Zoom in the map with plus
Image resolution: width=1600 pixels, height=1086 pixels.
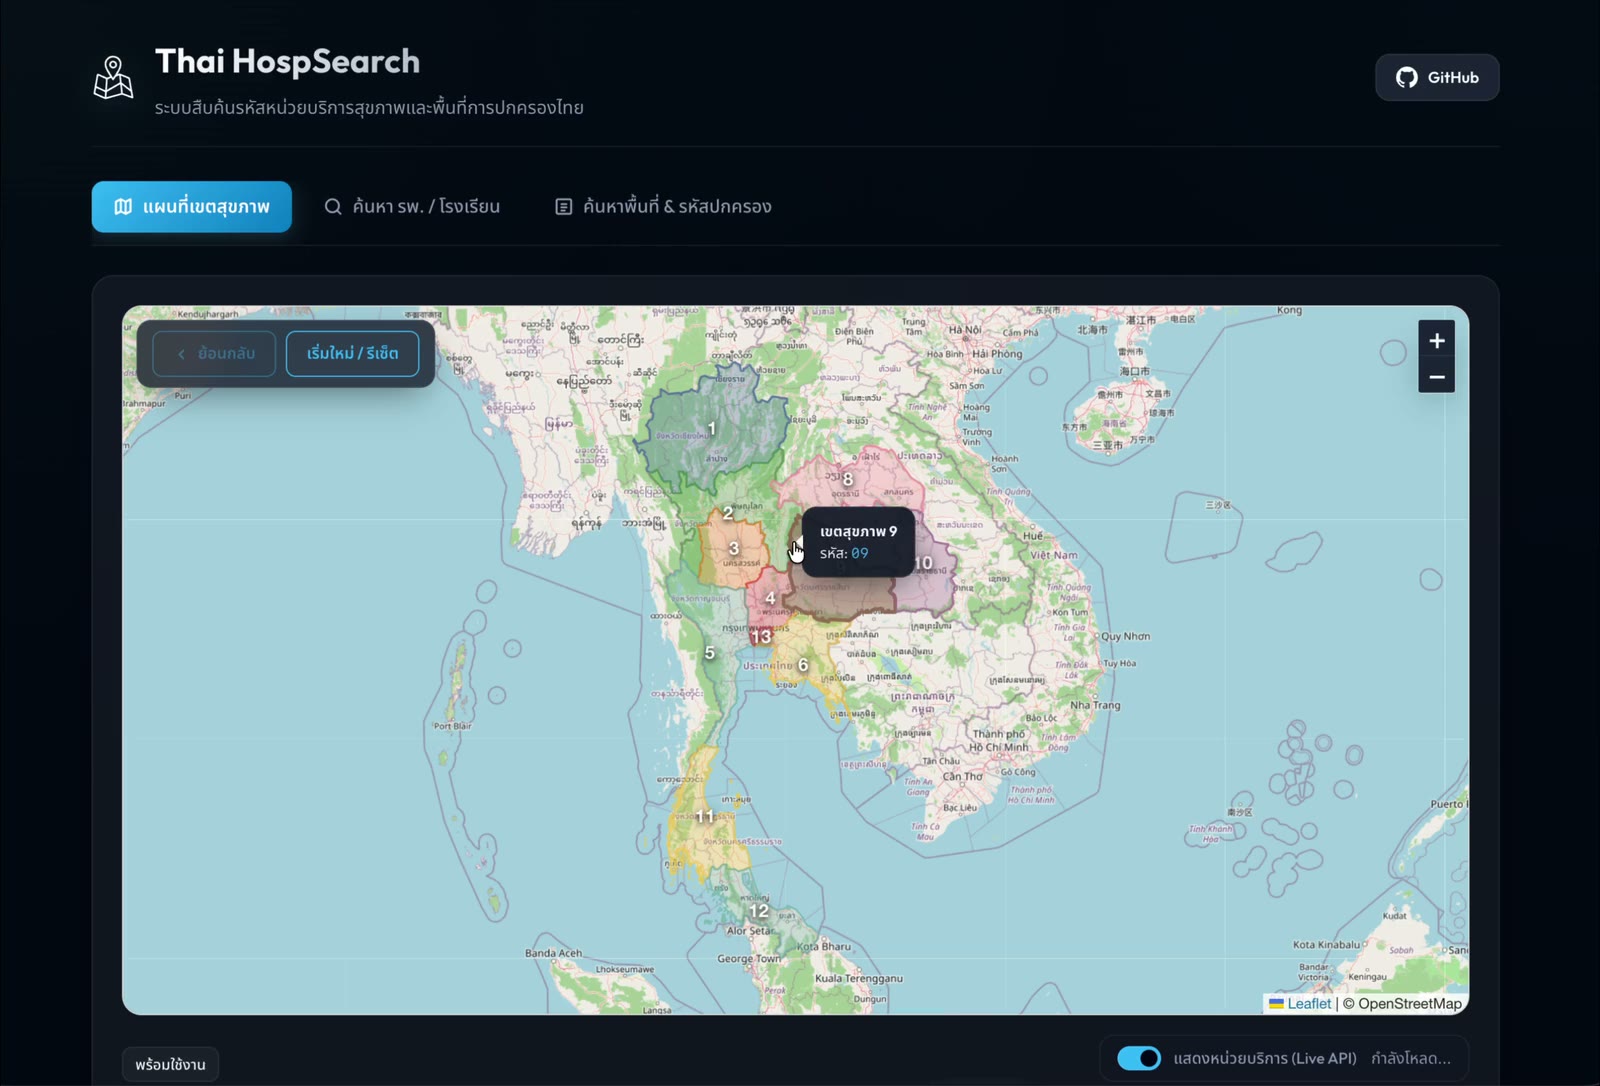click(1437, 340)
